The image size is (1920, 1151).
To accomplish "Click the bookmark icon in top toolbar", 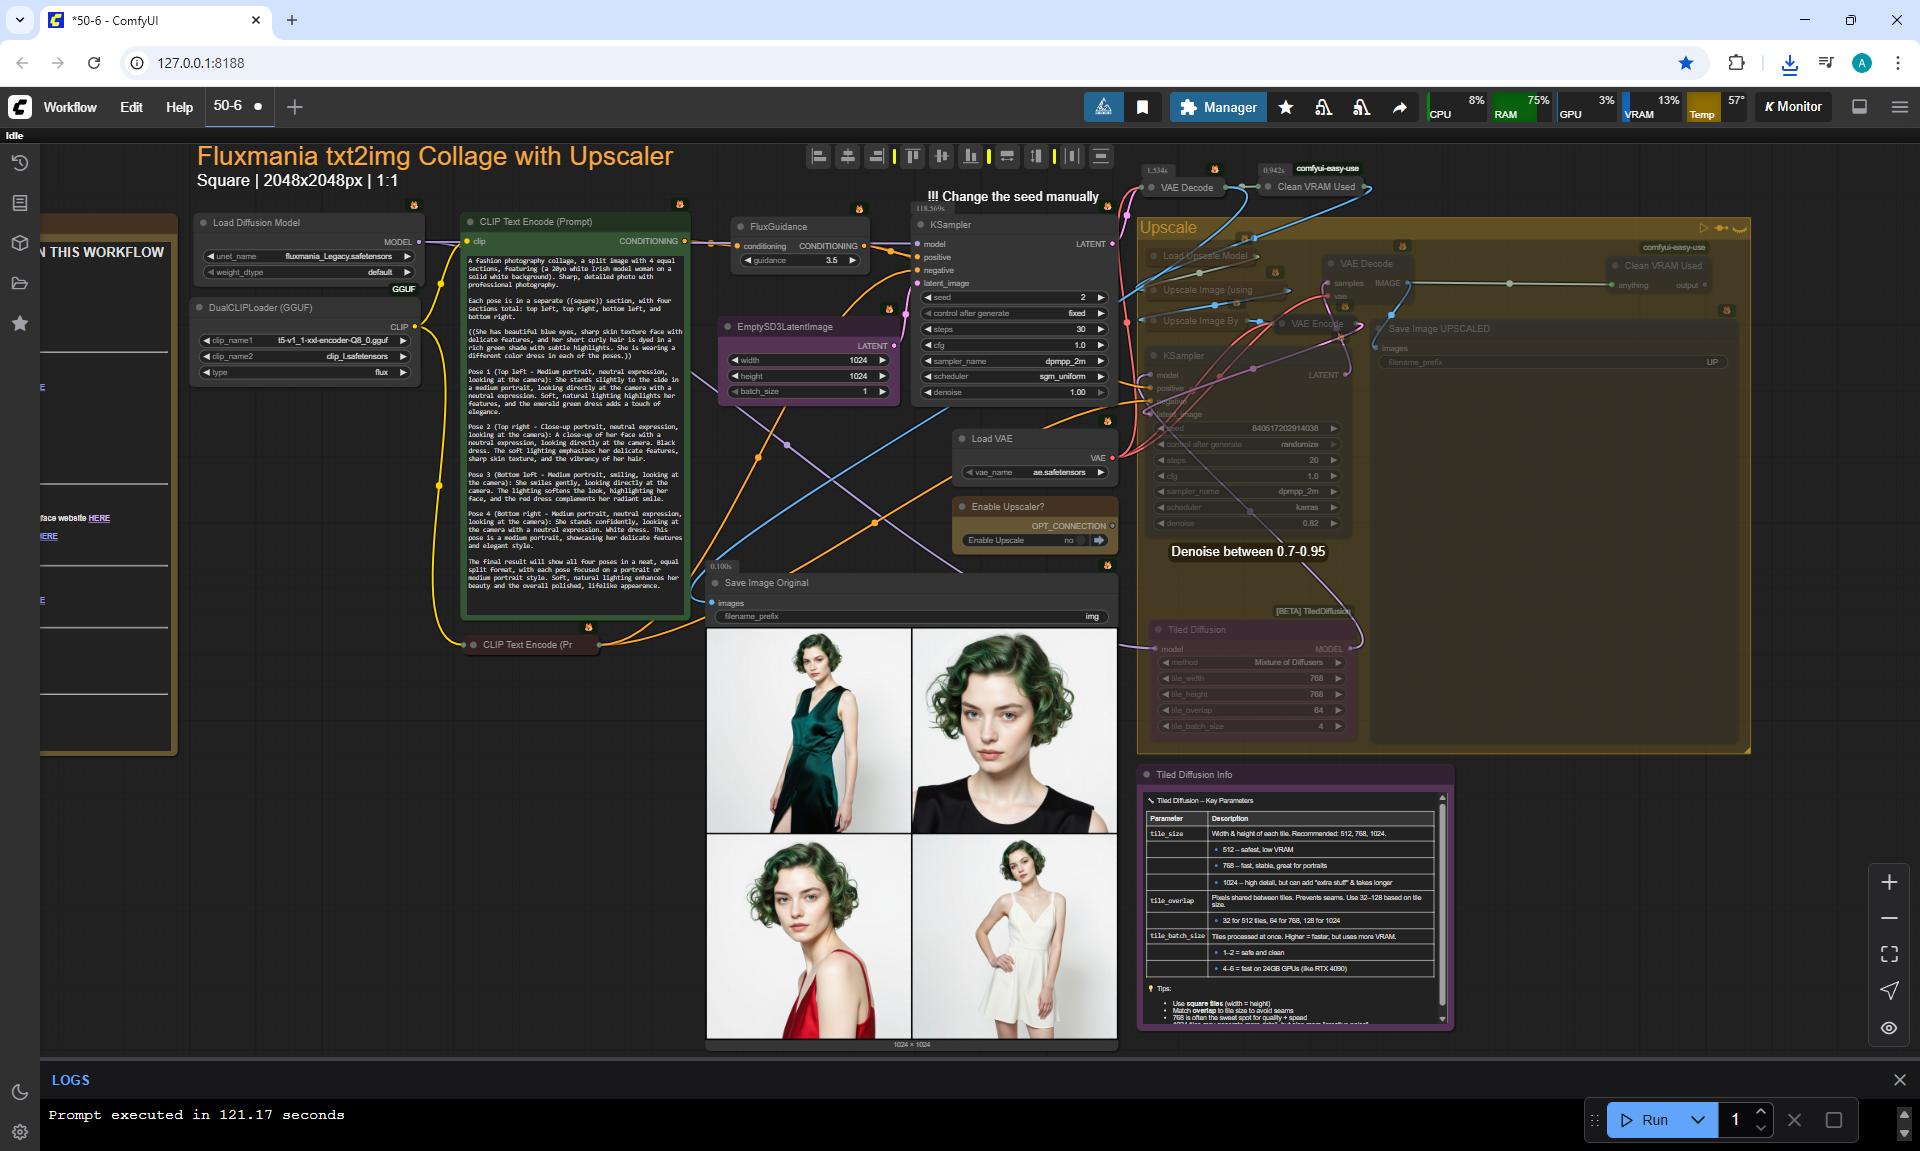I will 1142,107.
